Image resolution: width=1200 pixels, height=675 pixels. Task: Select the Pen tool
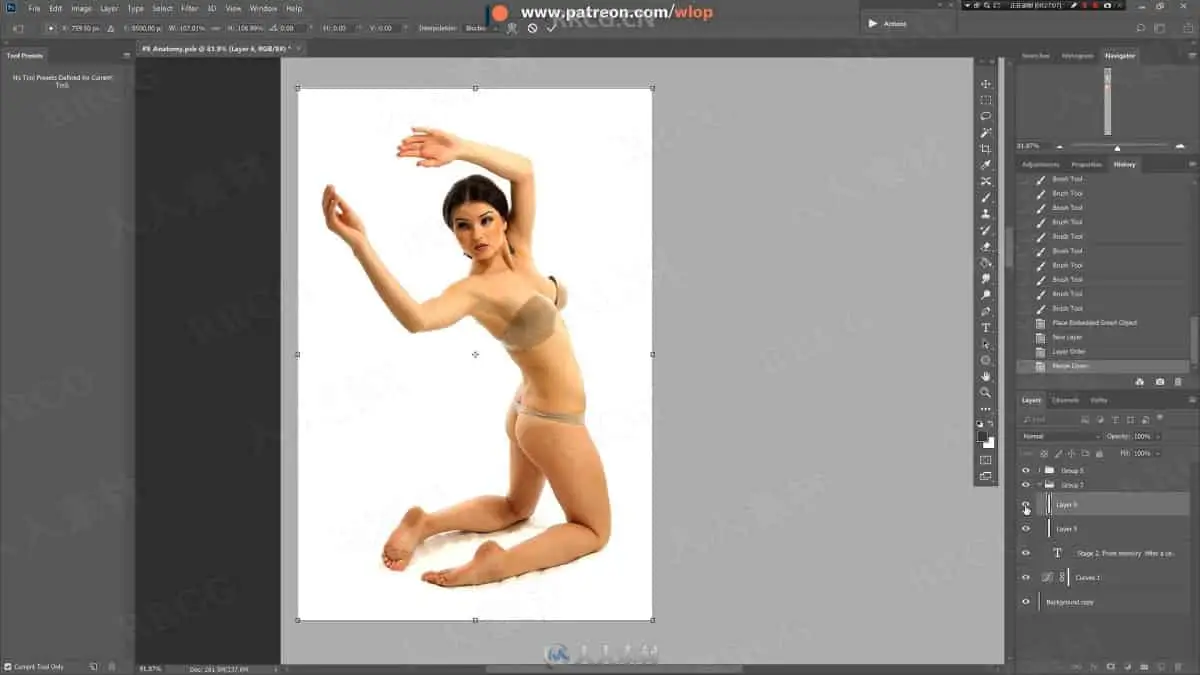986,311
